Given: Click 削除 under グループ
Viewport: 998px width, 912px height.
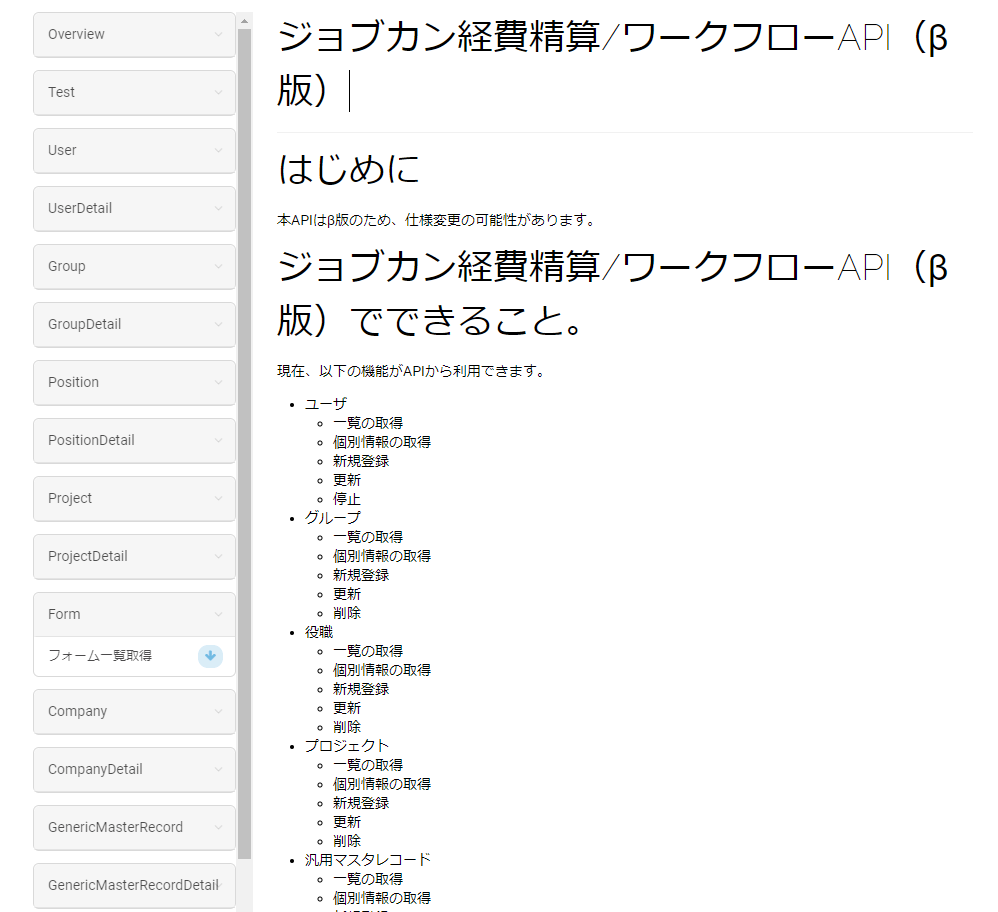Looking at the screenshot, I should pos(347,613).
